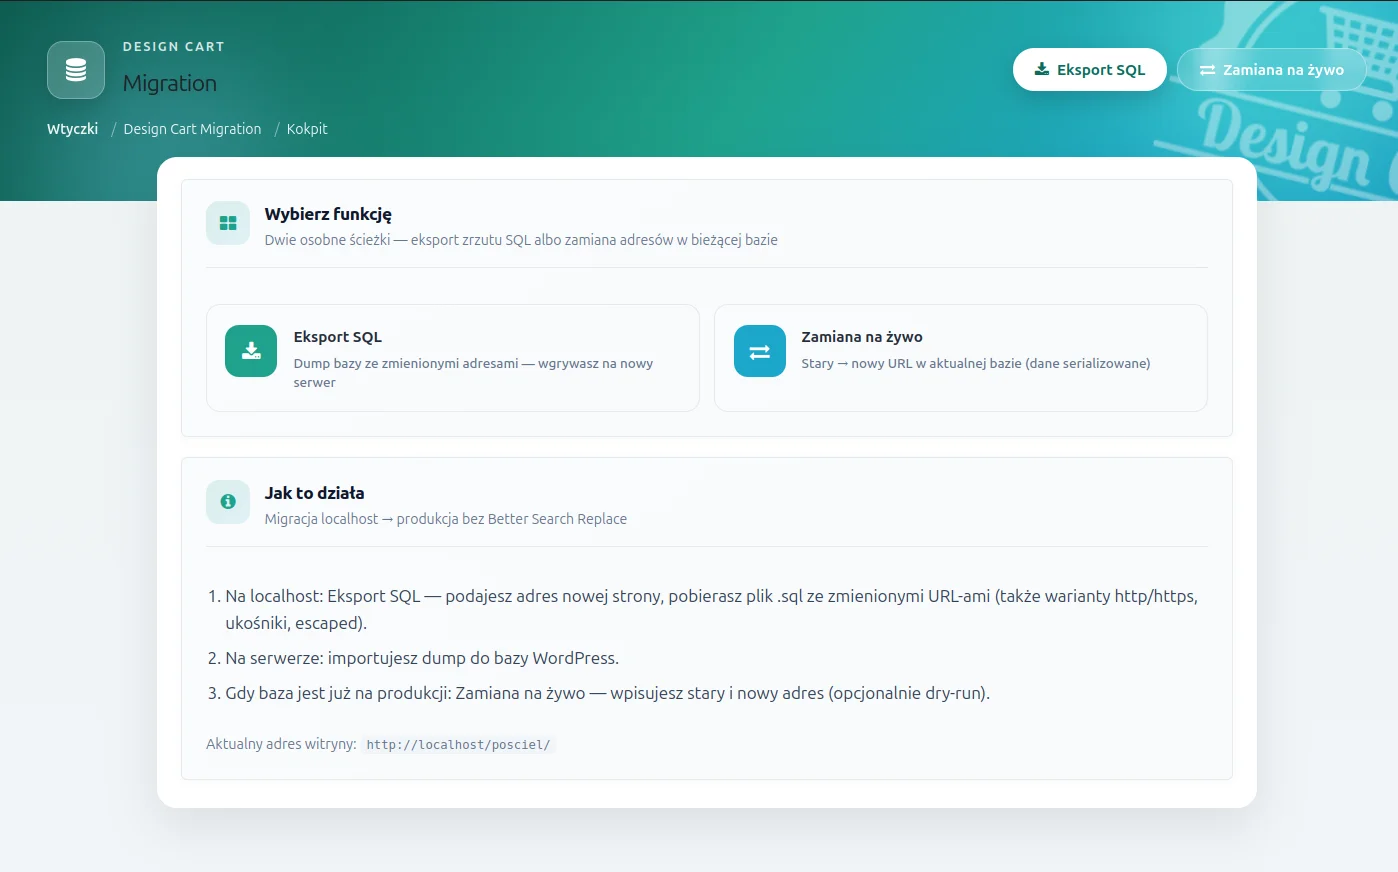Click the green download icon on Eksport SQL card
The image size is (1398, 872).
coord(251,351)
